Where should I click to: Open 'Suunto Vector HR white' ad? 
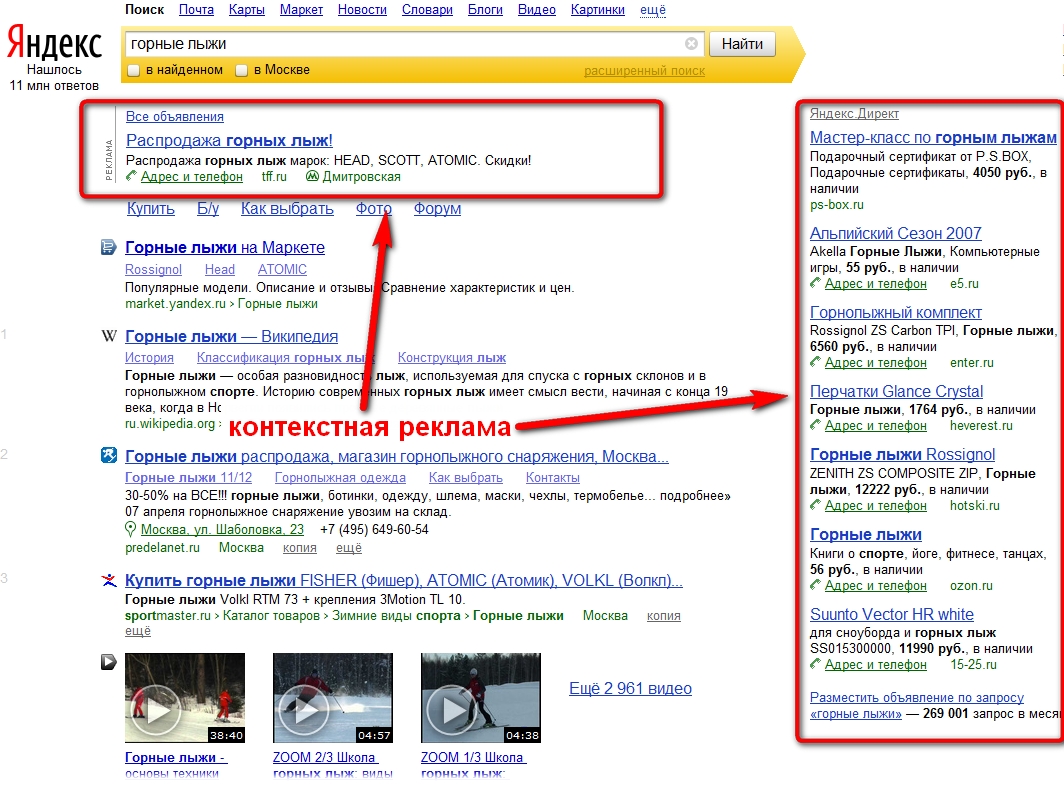[892, 615]
